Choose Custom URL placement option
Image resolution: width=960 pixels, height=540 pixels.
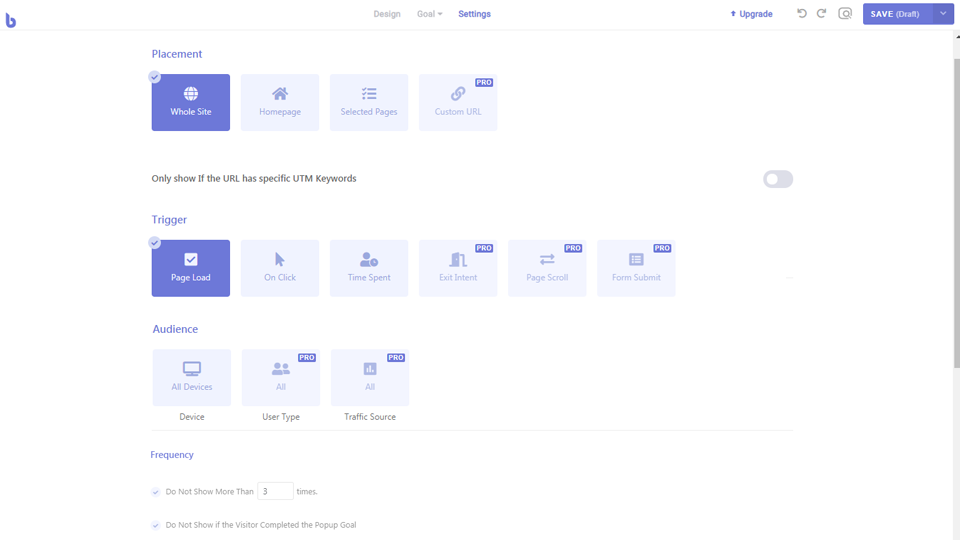pos(458,102)
